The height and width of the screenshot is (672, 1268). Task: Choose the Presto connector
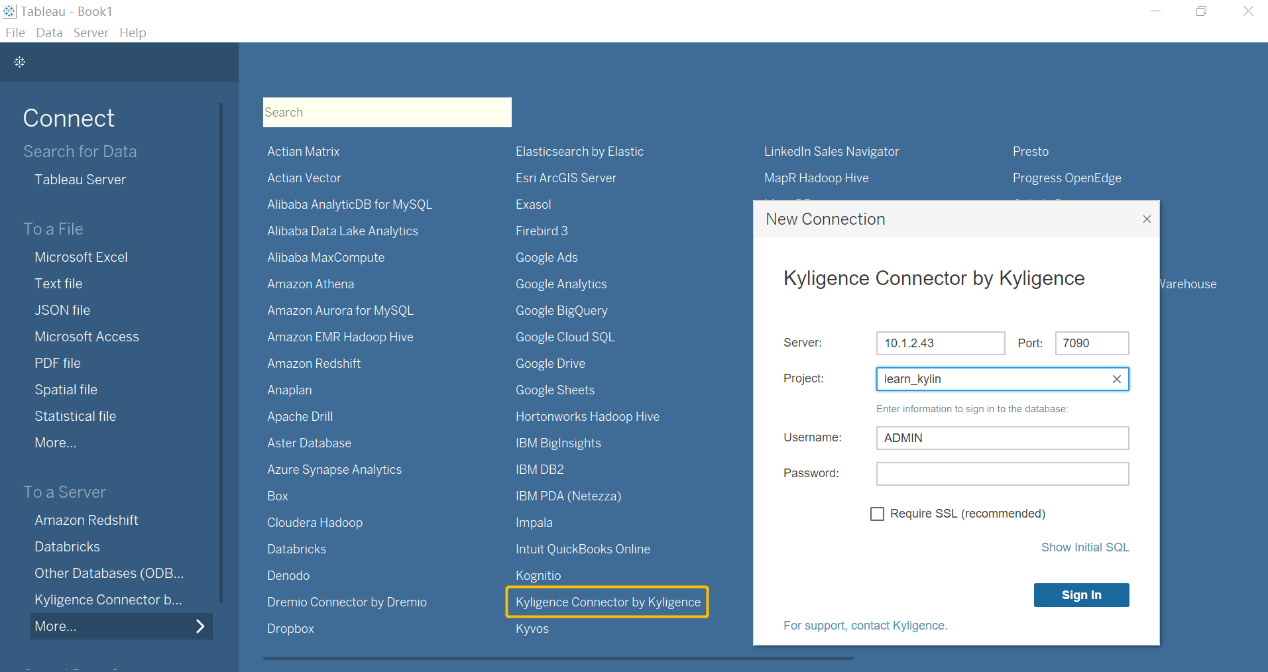click(1031, 152)
